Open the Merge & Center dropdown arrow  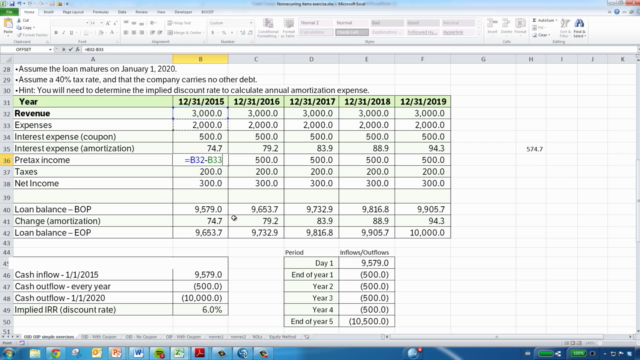pyautogui.click(x=204, y=33)
